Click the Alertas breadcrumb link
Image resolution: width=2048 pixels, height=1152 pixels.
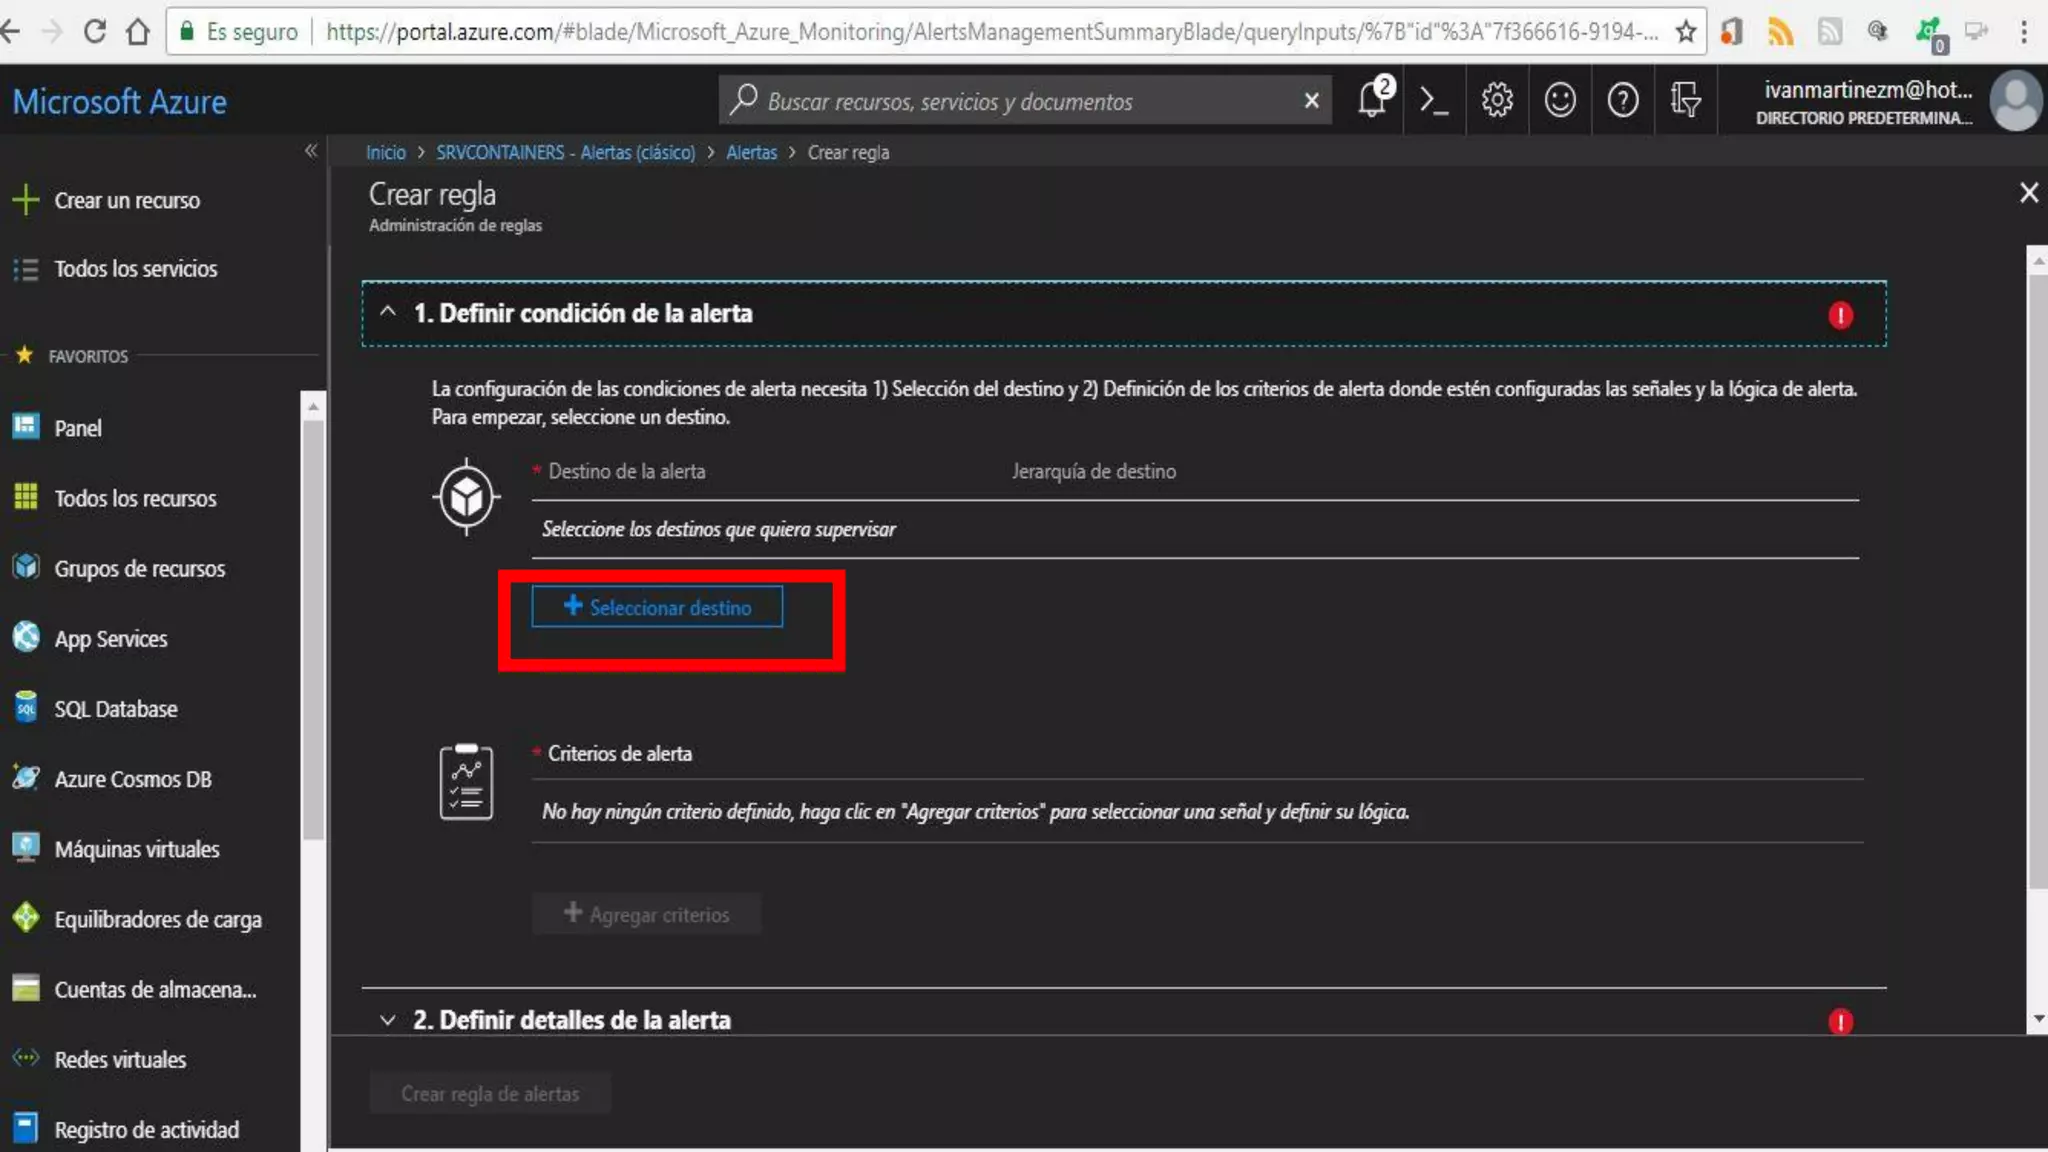click(751, 153)
